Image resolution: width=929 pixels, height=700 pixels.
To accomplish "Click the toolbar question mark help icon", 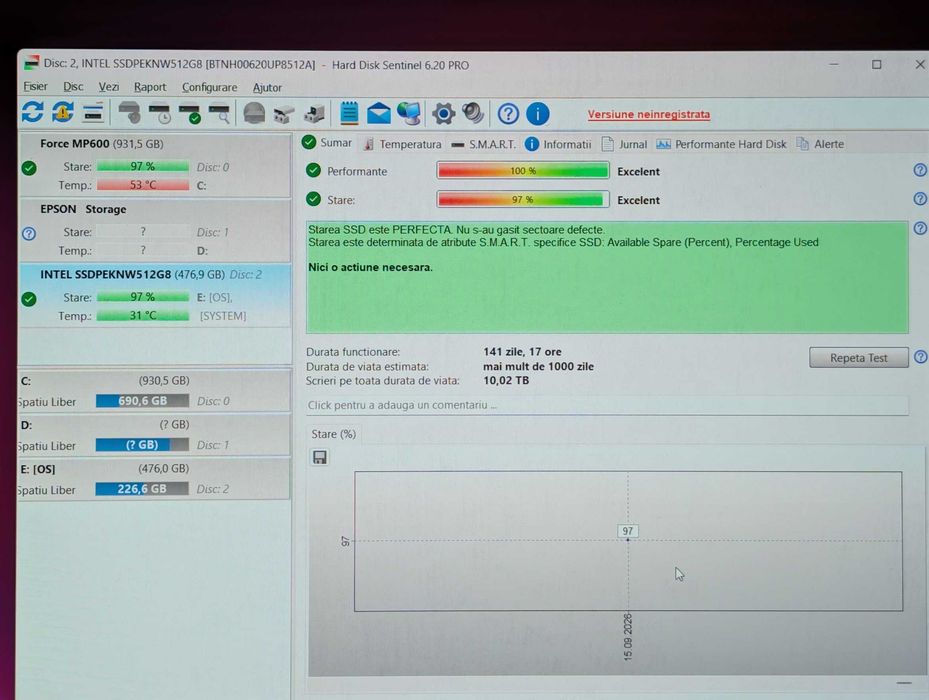I will tap(508, 114).
